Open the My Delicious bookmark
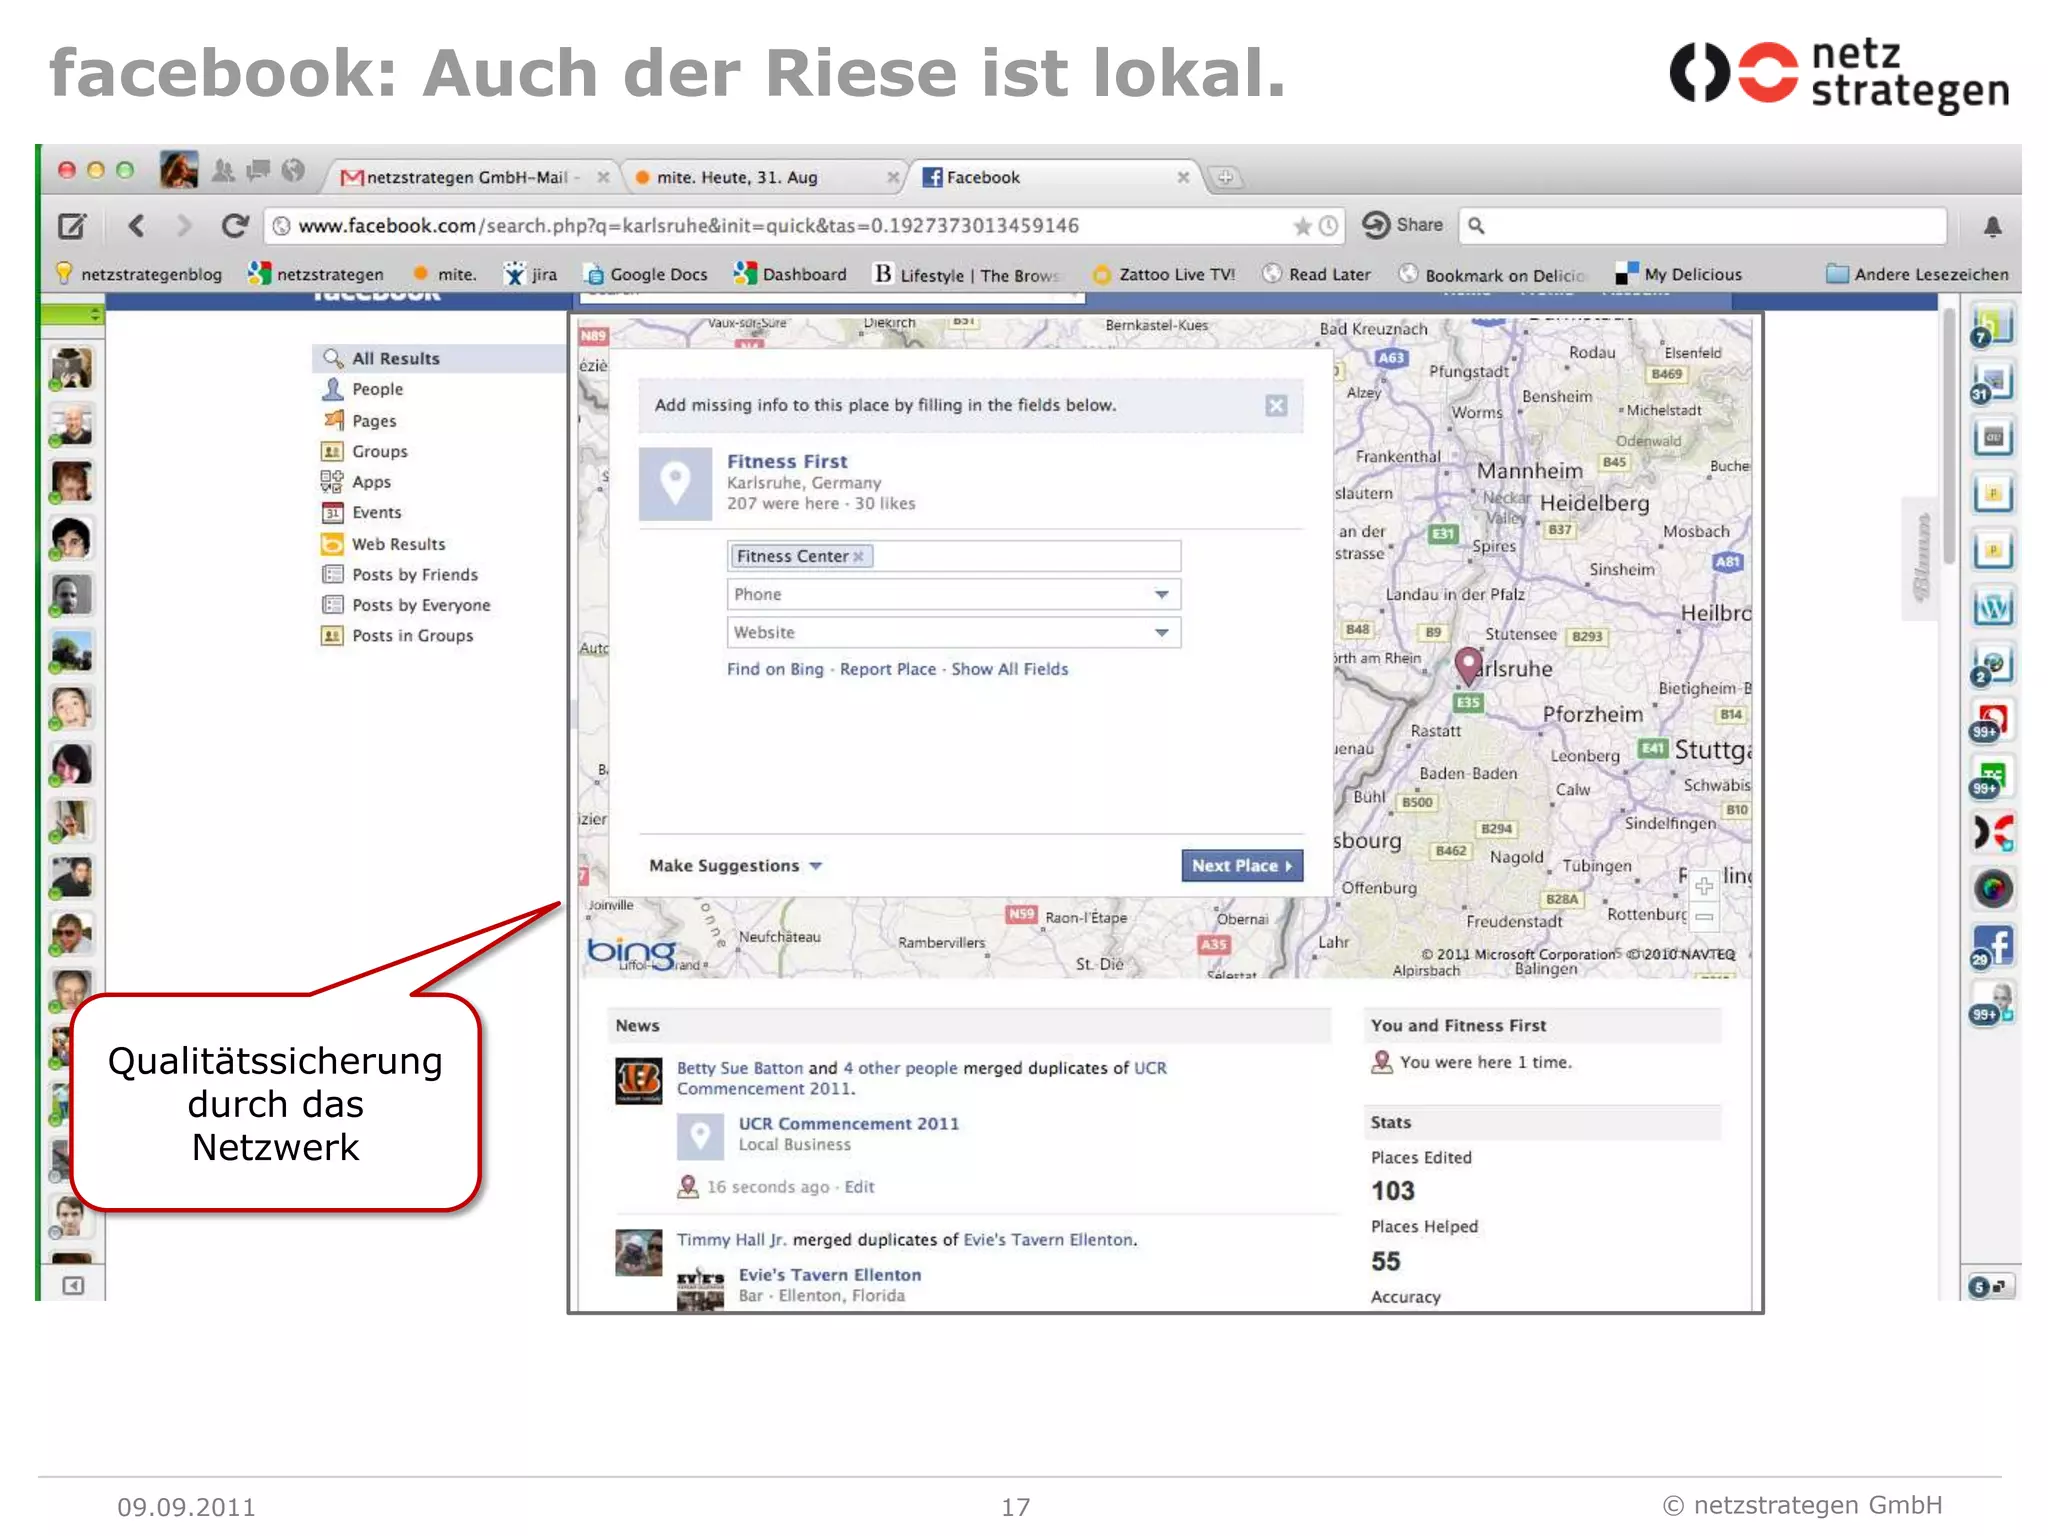Viewport: 2048px width, 1536px height. point(1679,274)
